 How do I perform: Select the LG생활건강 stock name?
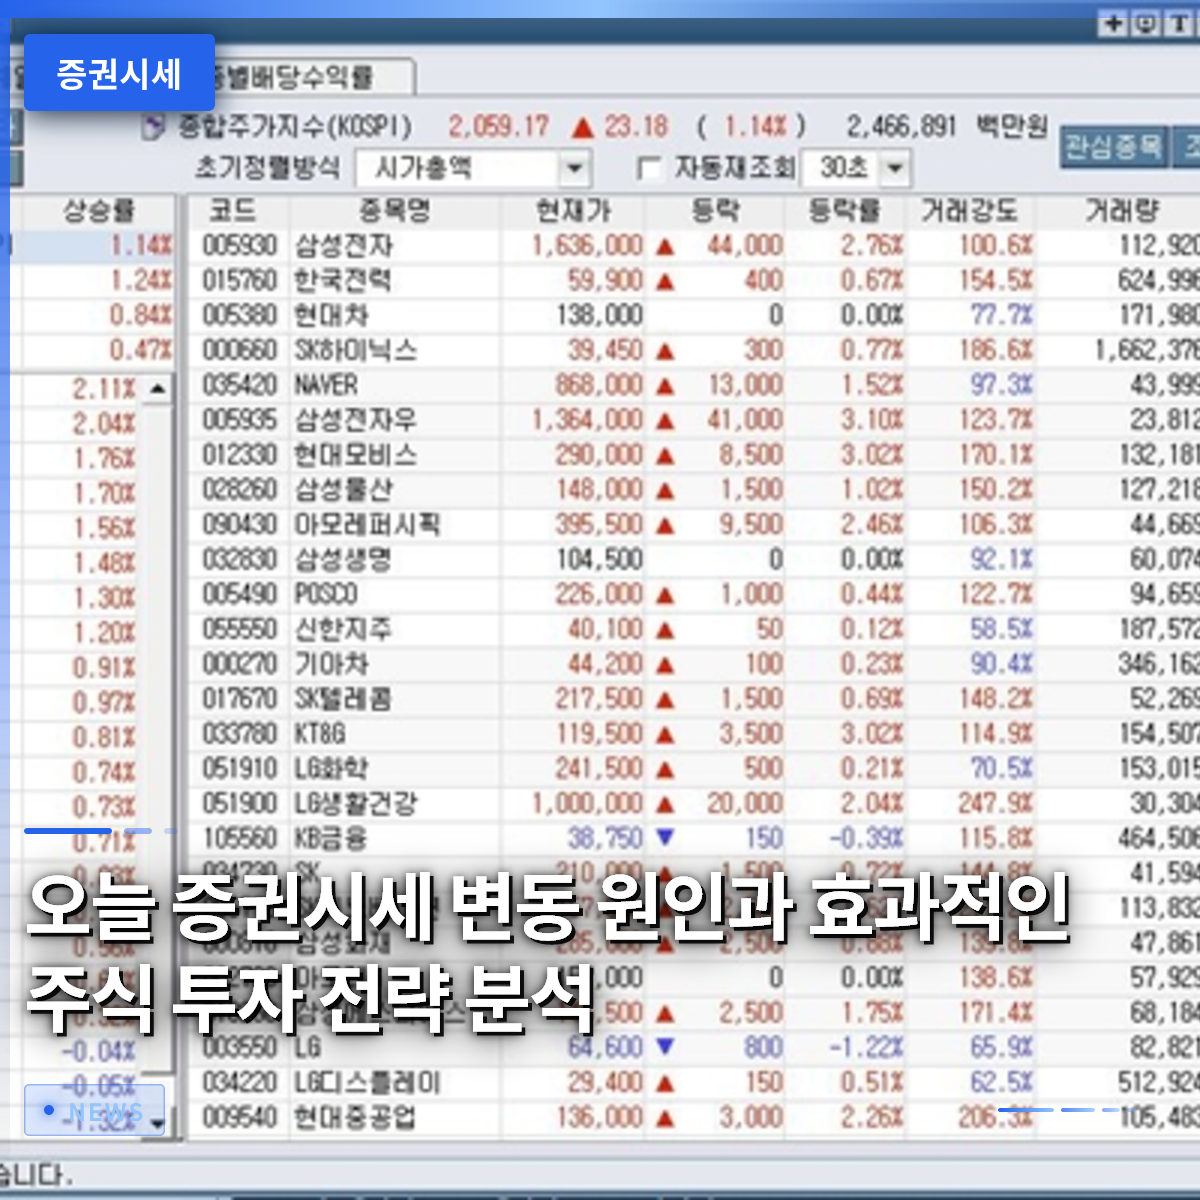[355, 804]
